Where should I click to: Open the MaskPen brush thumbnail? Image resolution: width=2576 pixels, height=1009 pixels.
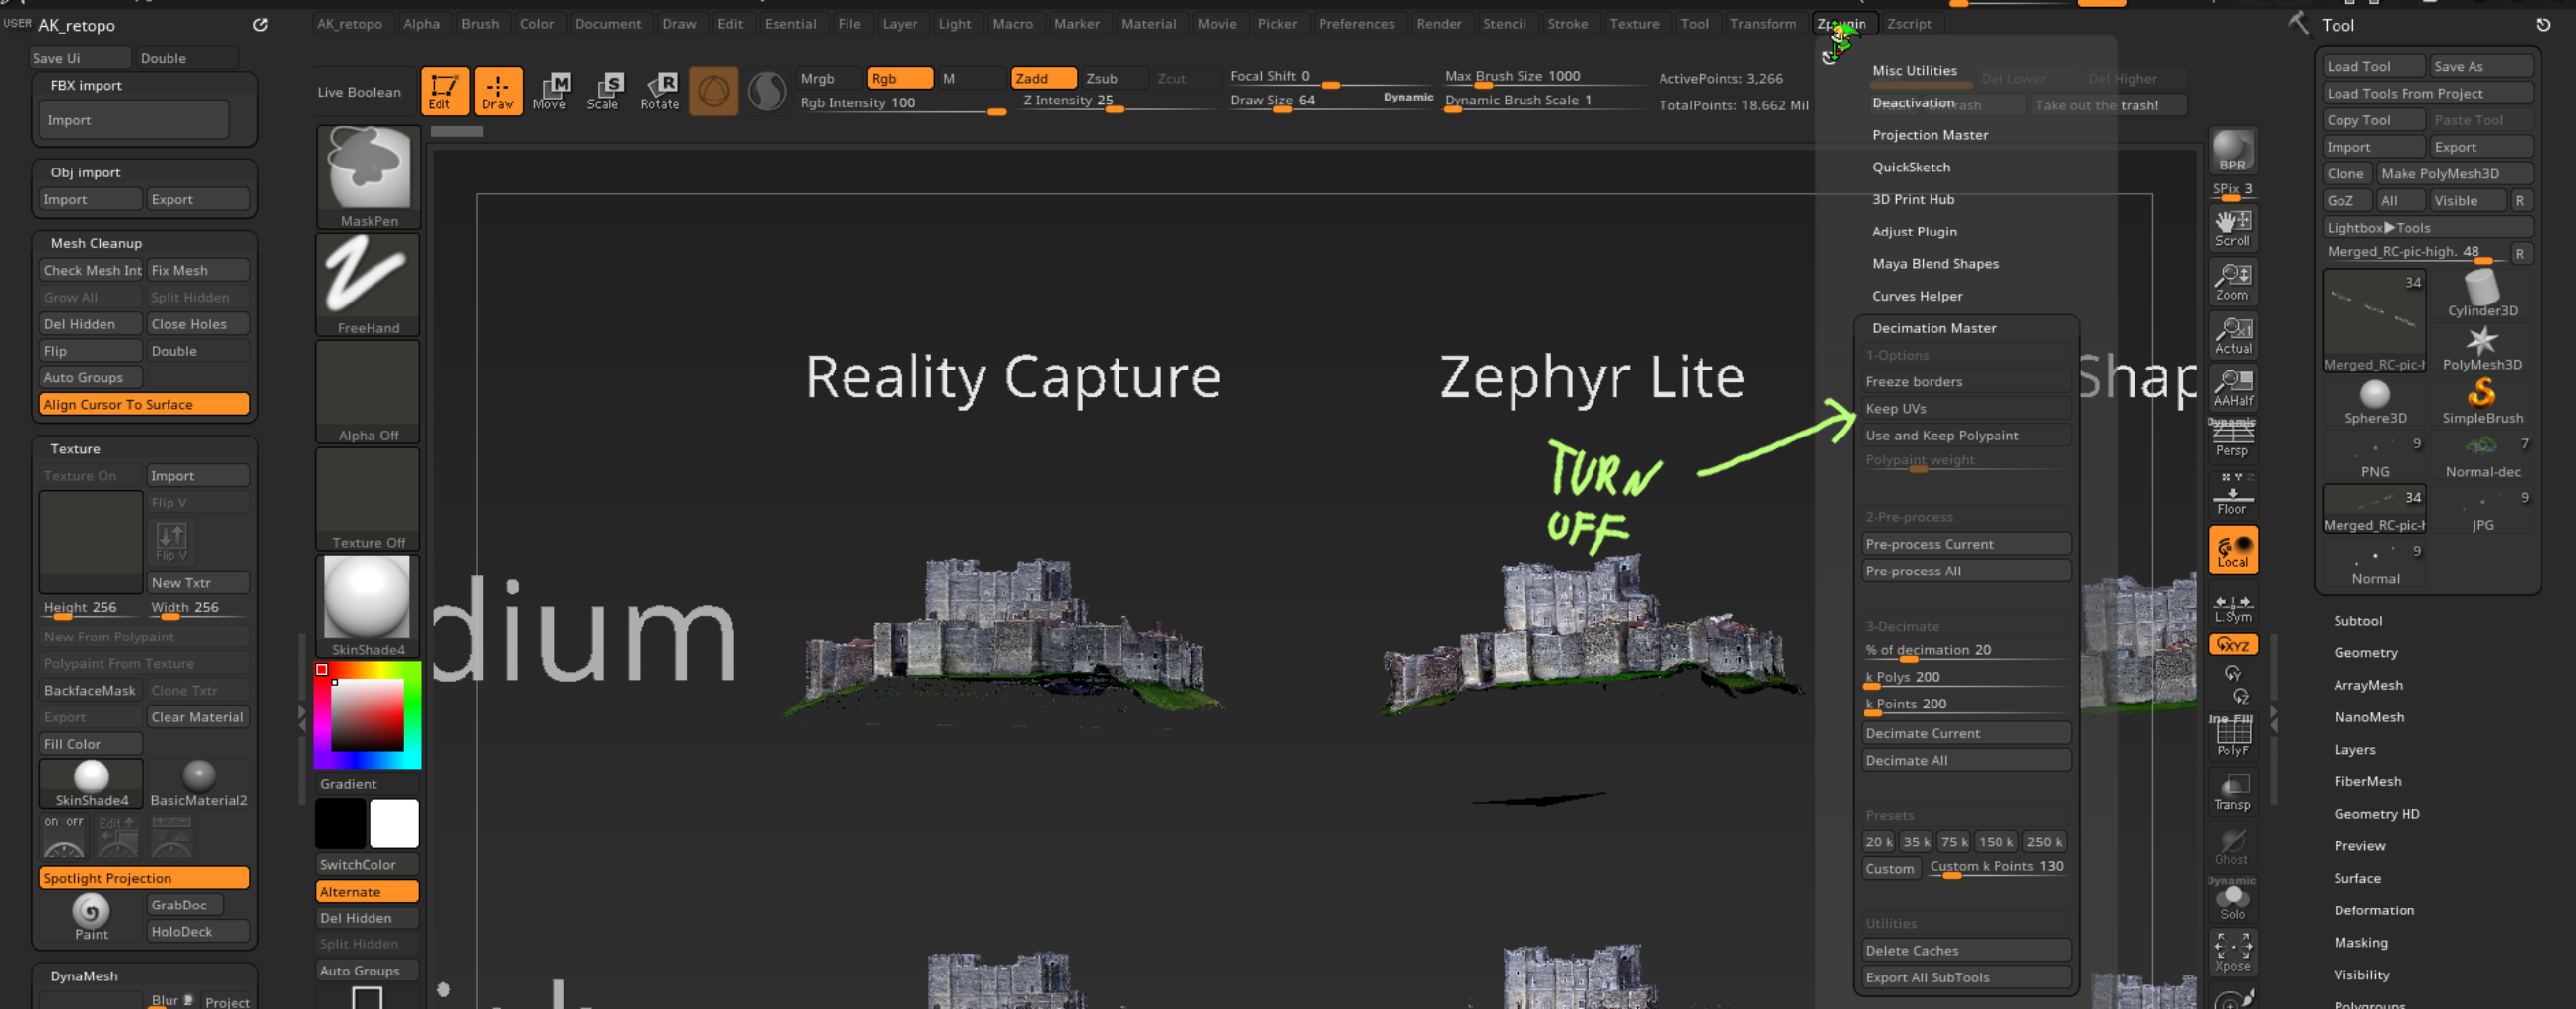point(368,176)
